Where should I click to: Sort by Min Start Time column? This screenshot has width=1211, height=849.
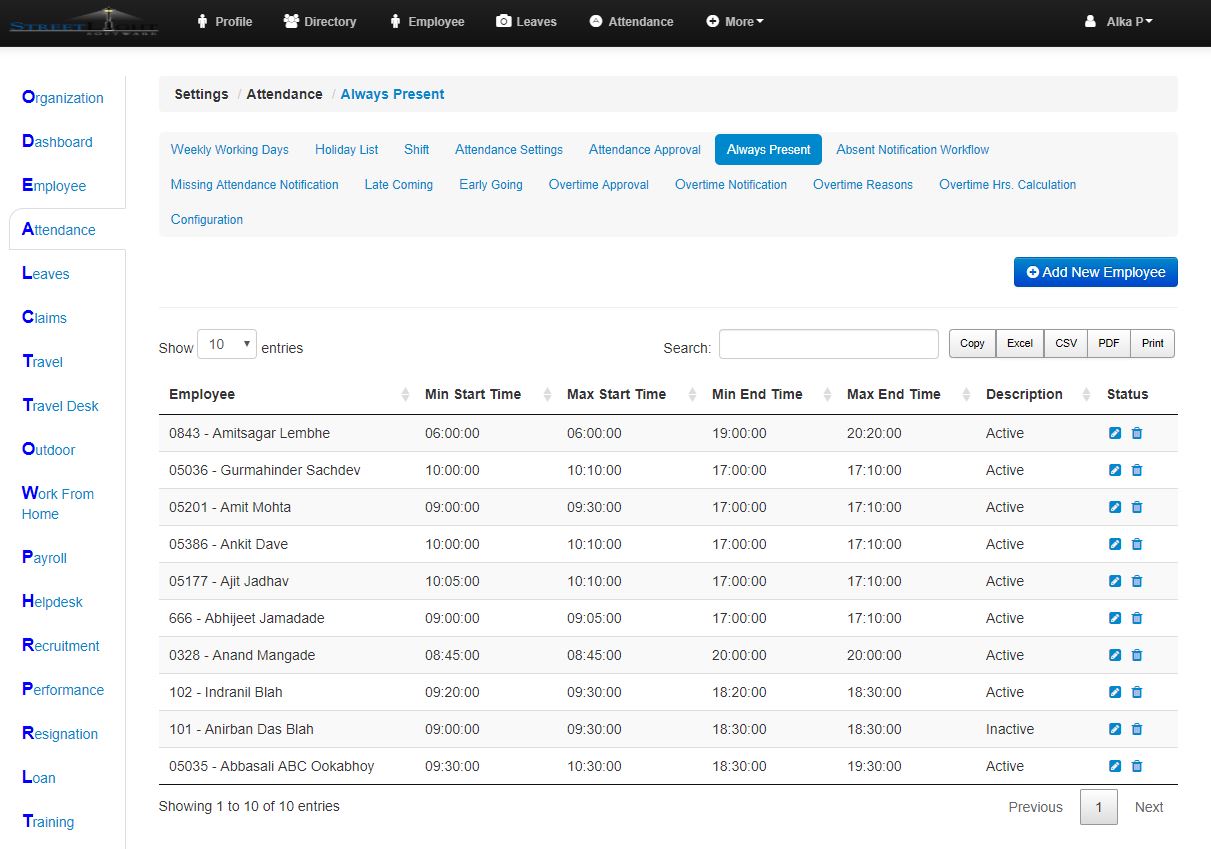[473, 394]
